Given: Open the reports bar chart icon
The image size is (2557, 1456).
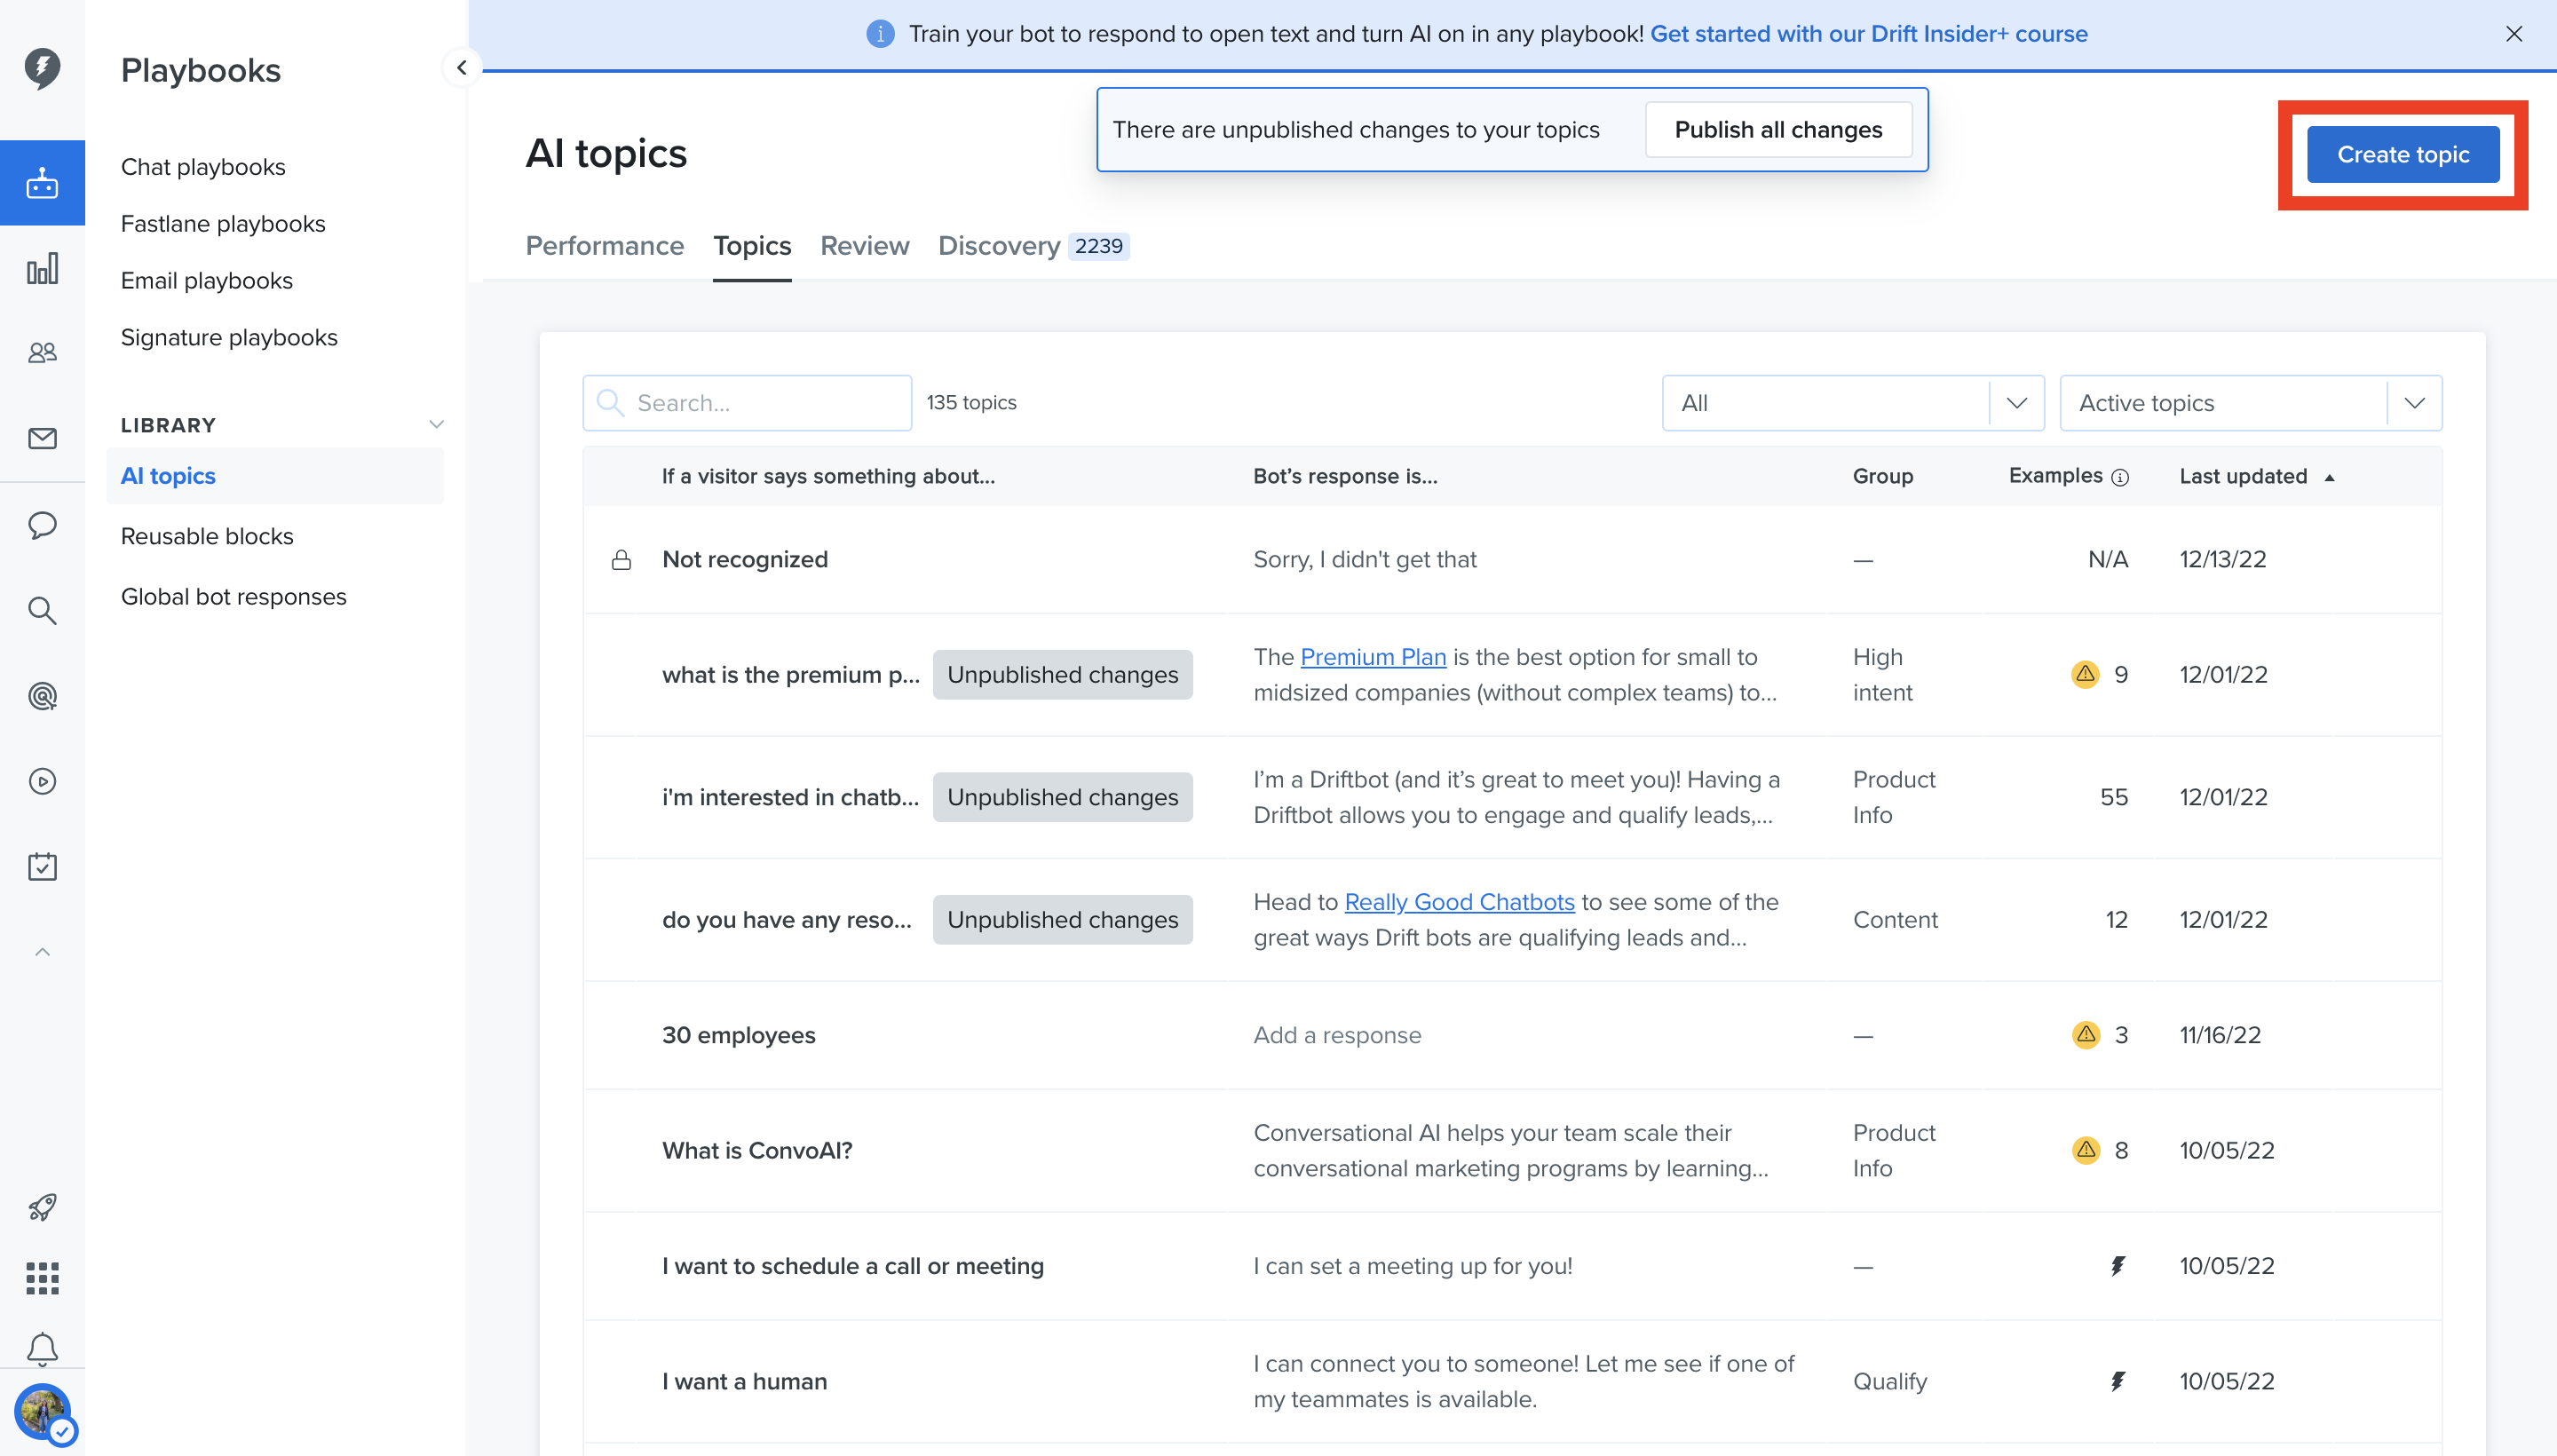Looking at the screenshot, I should click(42, 268).
